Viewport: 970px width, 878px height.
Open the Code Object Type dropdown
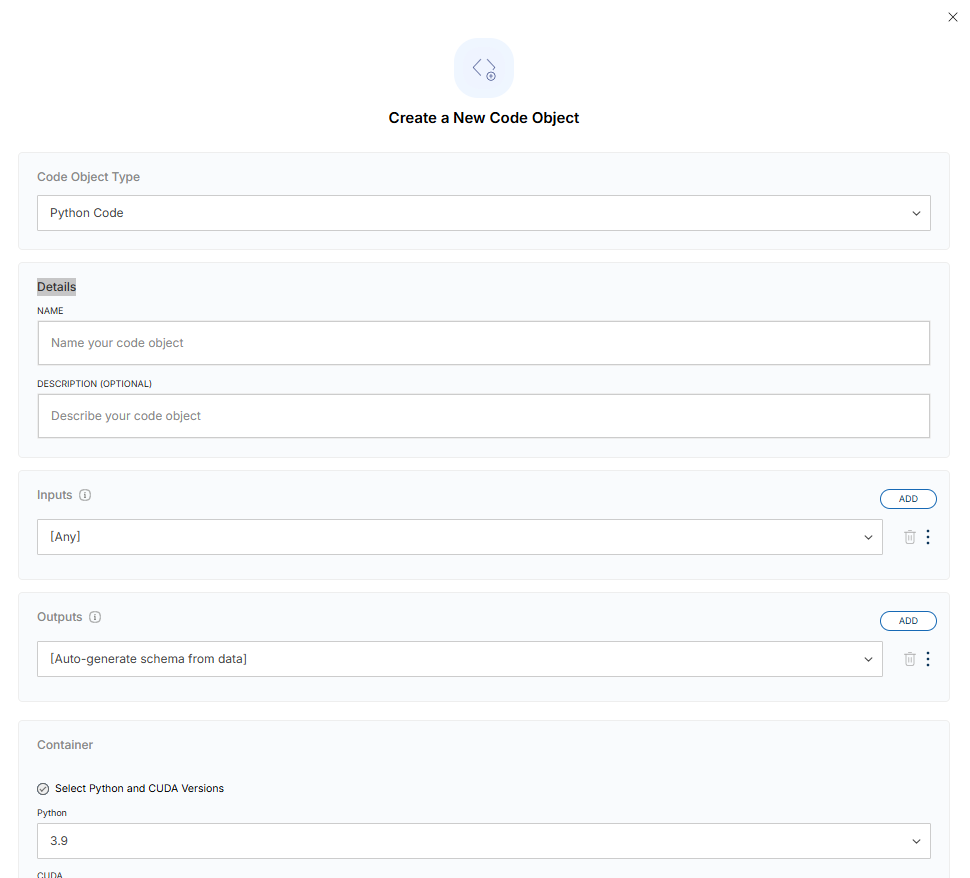tap(484, 213)
